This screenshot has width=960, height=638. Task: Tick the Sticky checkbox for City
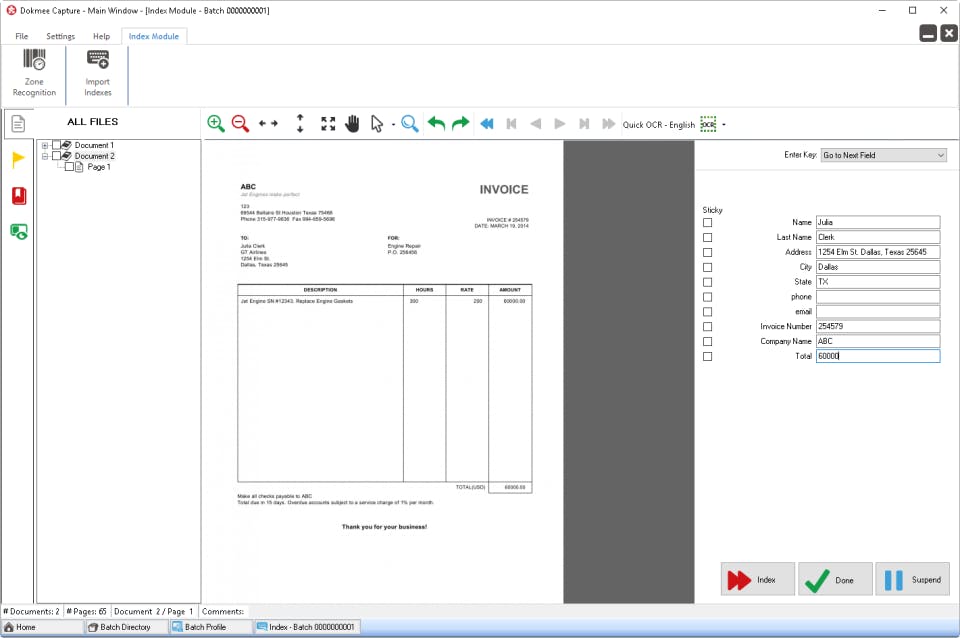tap(708, 268)
